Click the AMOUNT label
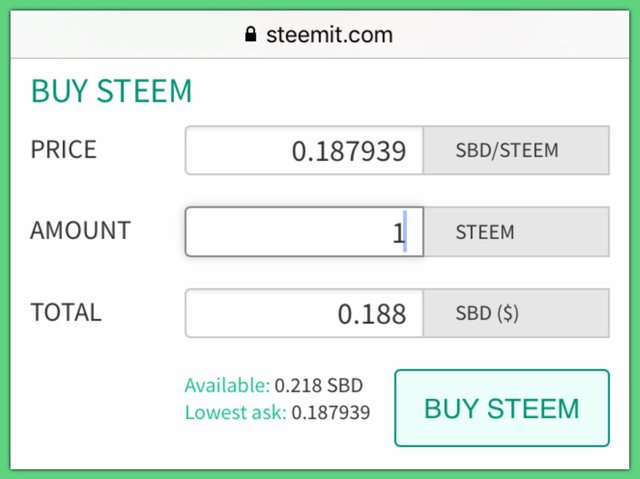The width and height of the screenshot is (640, 479). click(x=80, y=231)
